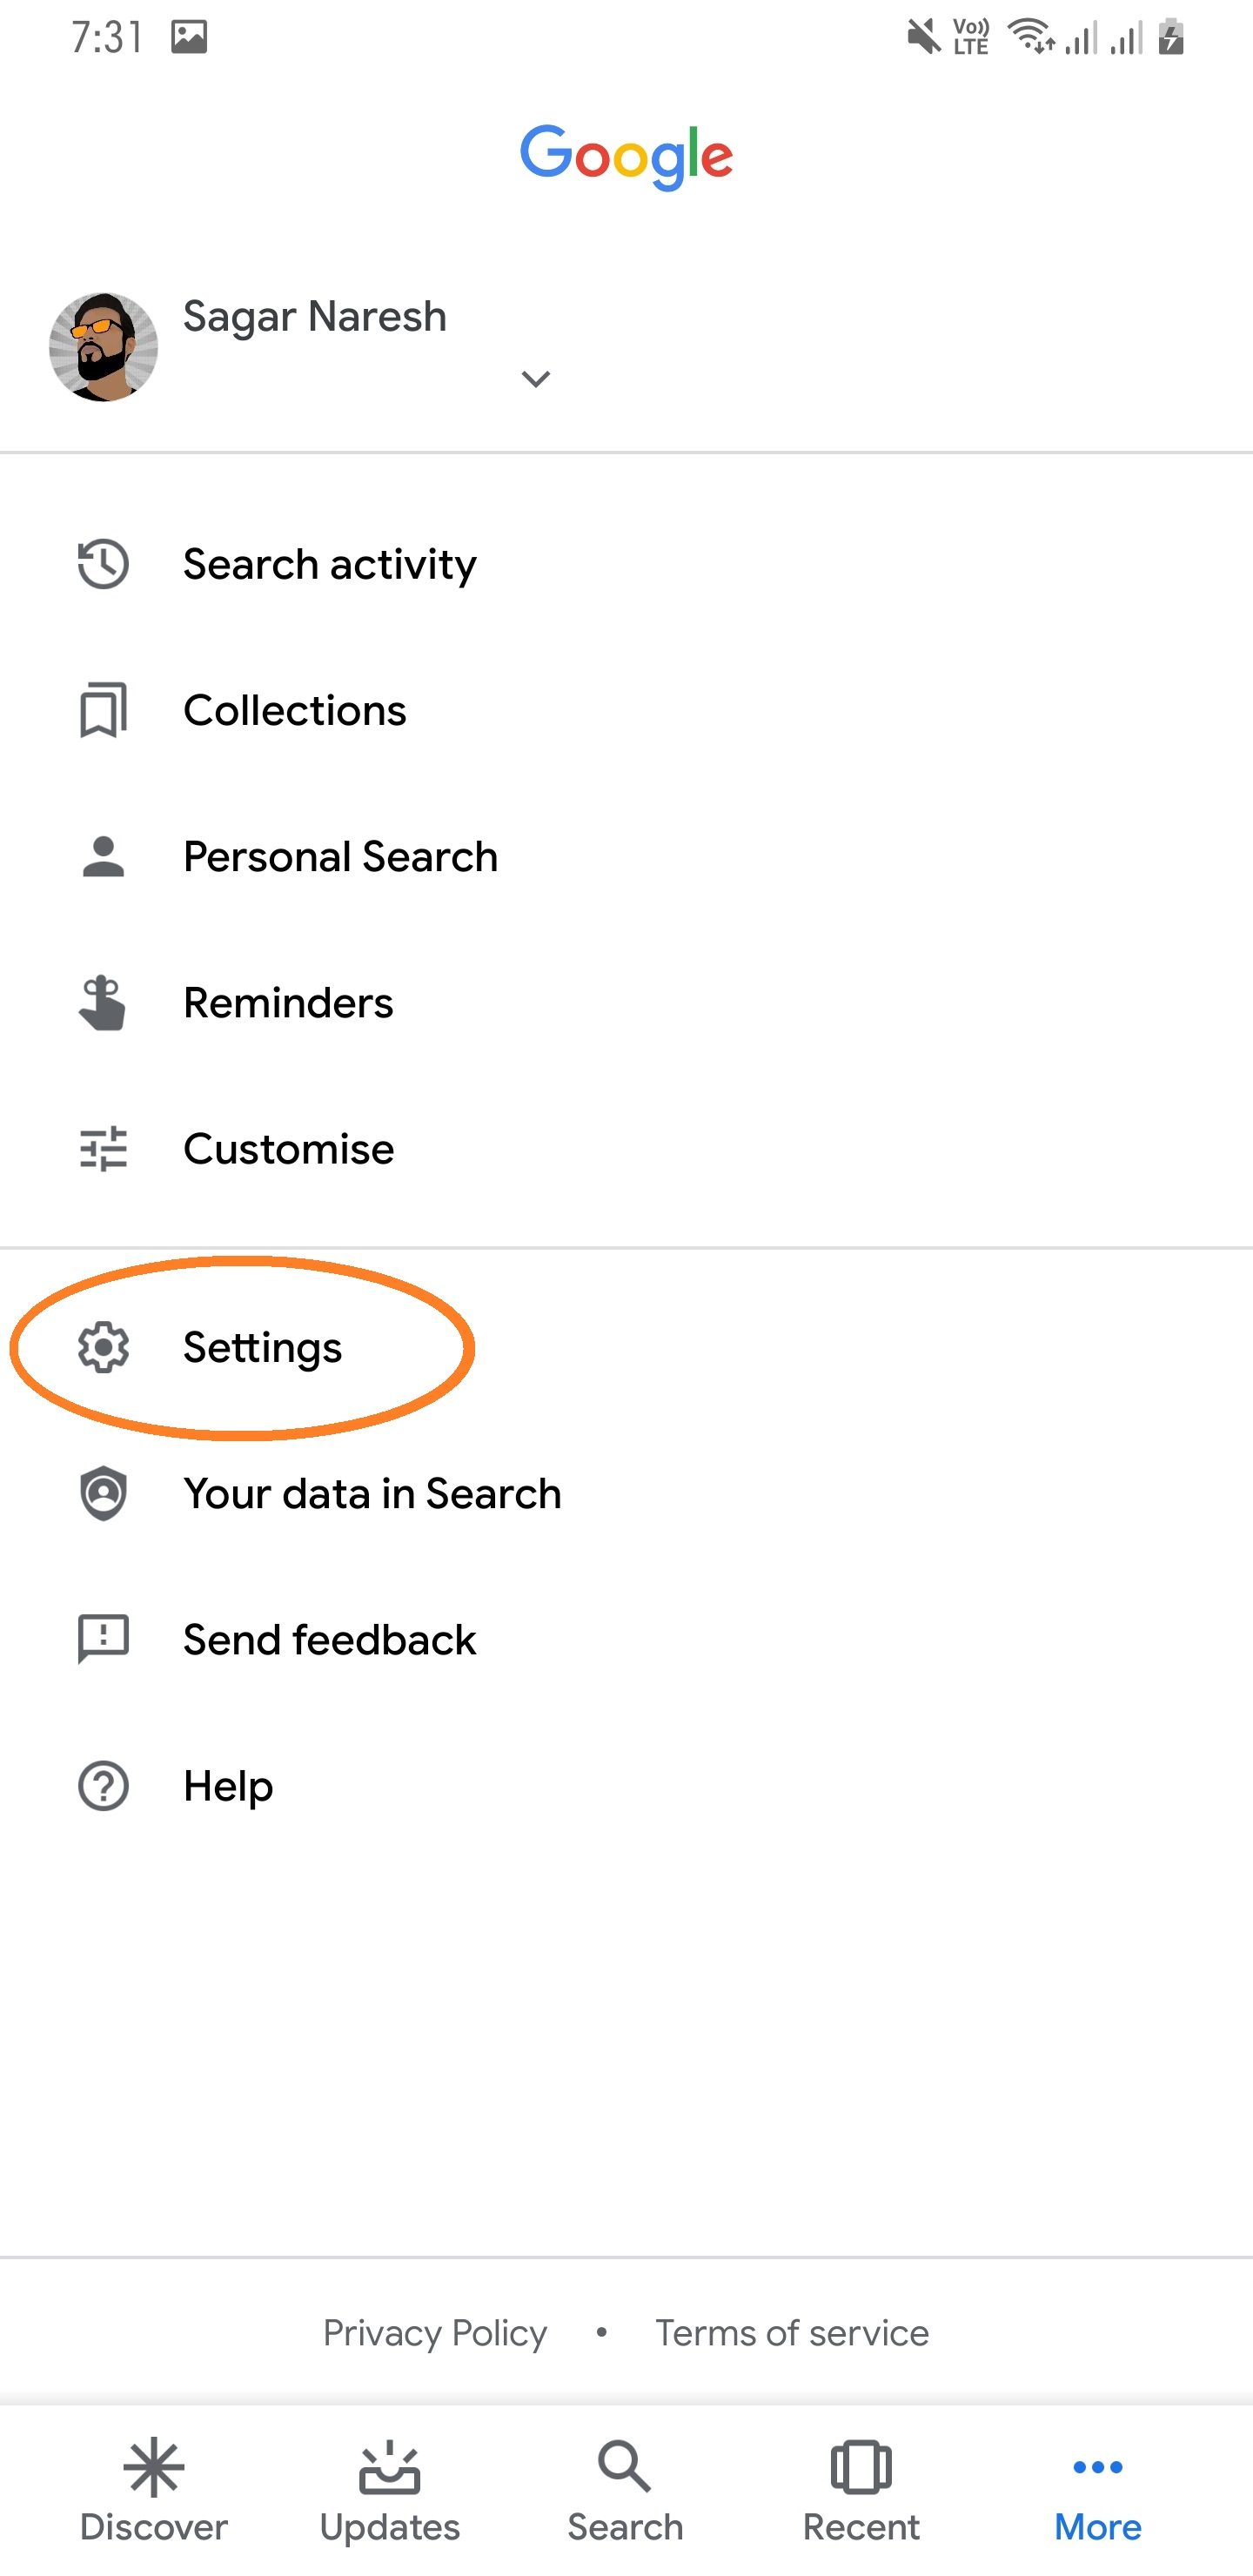The width and height of the screenshot is (1253, 2576).
Task: Tap the Customise sliders icon
Action: click(x=103, y=1149)
